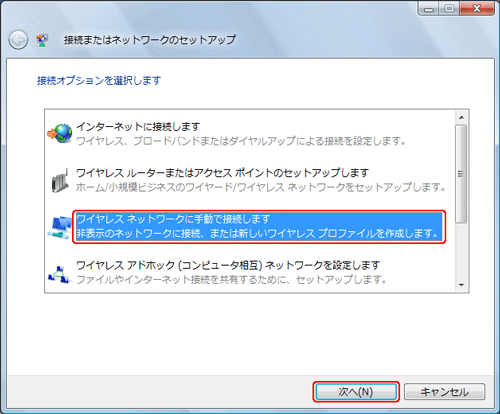Click the globe internet connection icon

60,133
